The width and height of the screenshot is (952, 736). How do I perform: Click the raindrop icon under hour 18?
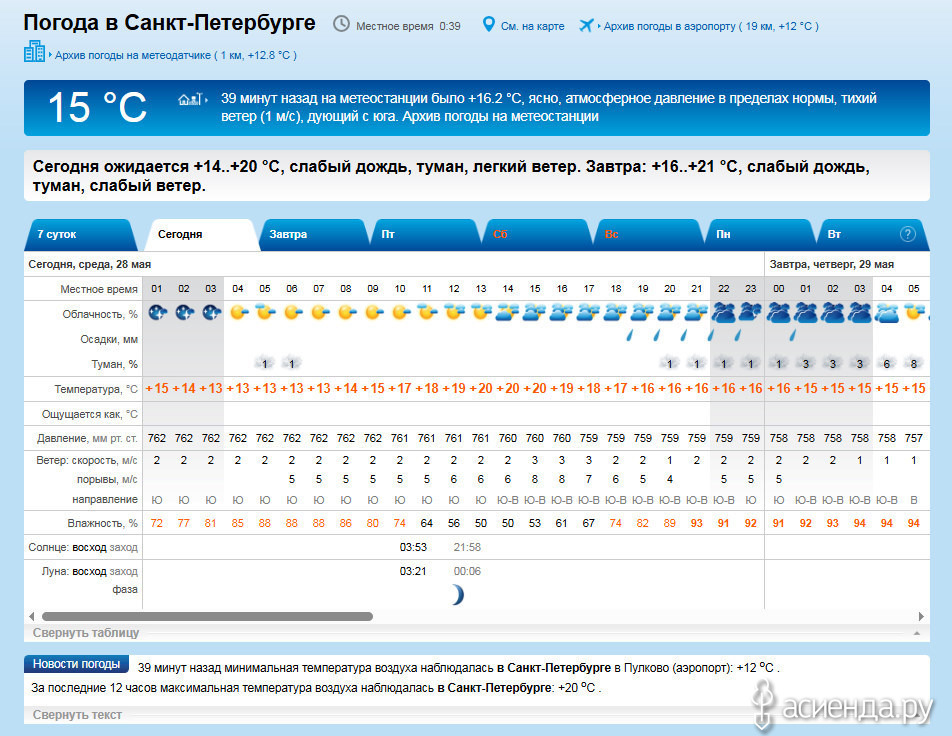click(630, 335)
